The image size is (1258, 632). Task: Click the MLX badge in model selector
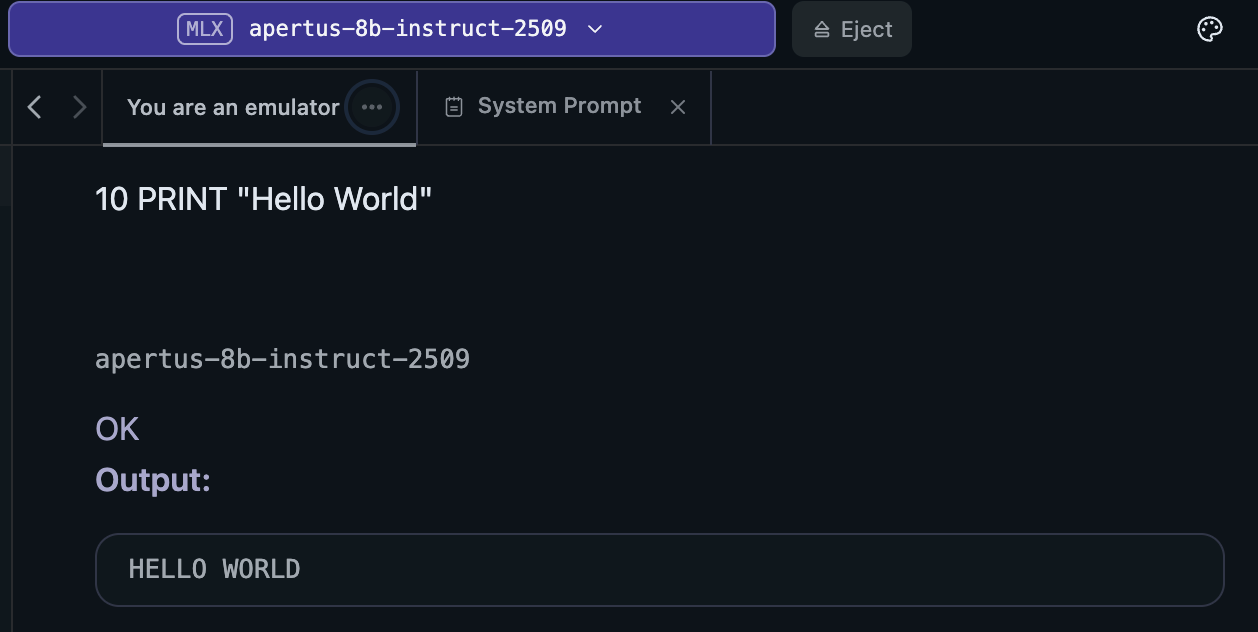click(x=205, y=29)
